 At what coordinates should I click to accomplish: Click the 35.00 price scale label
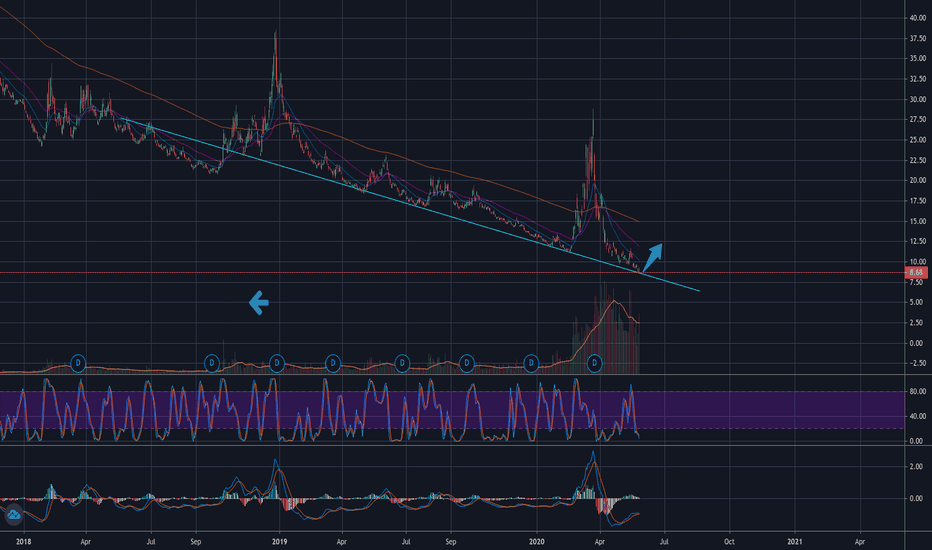point(917,59)
